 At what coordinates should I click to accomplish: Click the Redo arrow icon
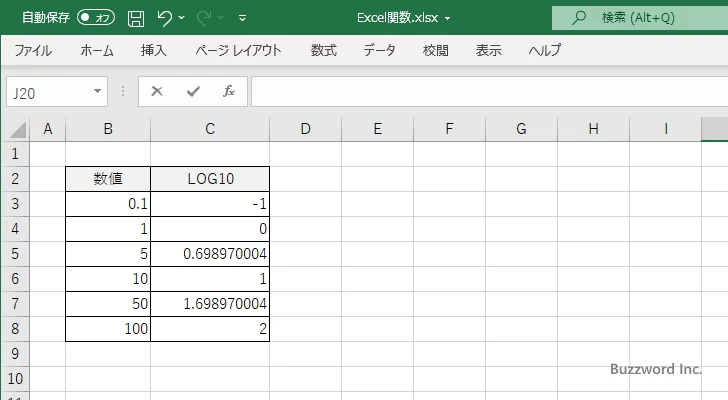click(x=203, y=18)
